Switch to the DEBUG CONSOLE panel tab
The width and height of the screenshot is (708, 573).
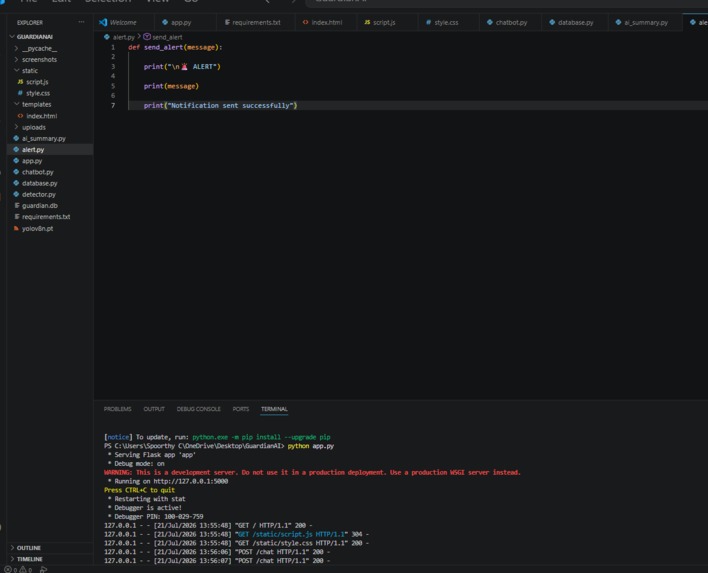coord(199,409)
